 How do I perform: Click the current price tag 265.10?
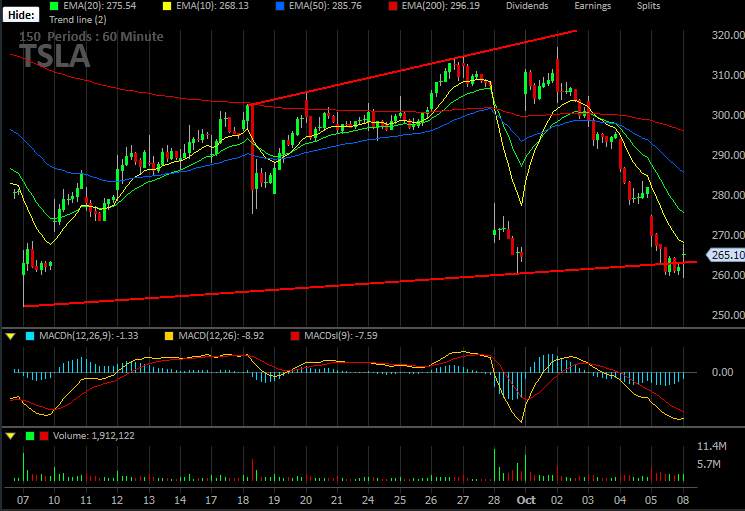726,255
